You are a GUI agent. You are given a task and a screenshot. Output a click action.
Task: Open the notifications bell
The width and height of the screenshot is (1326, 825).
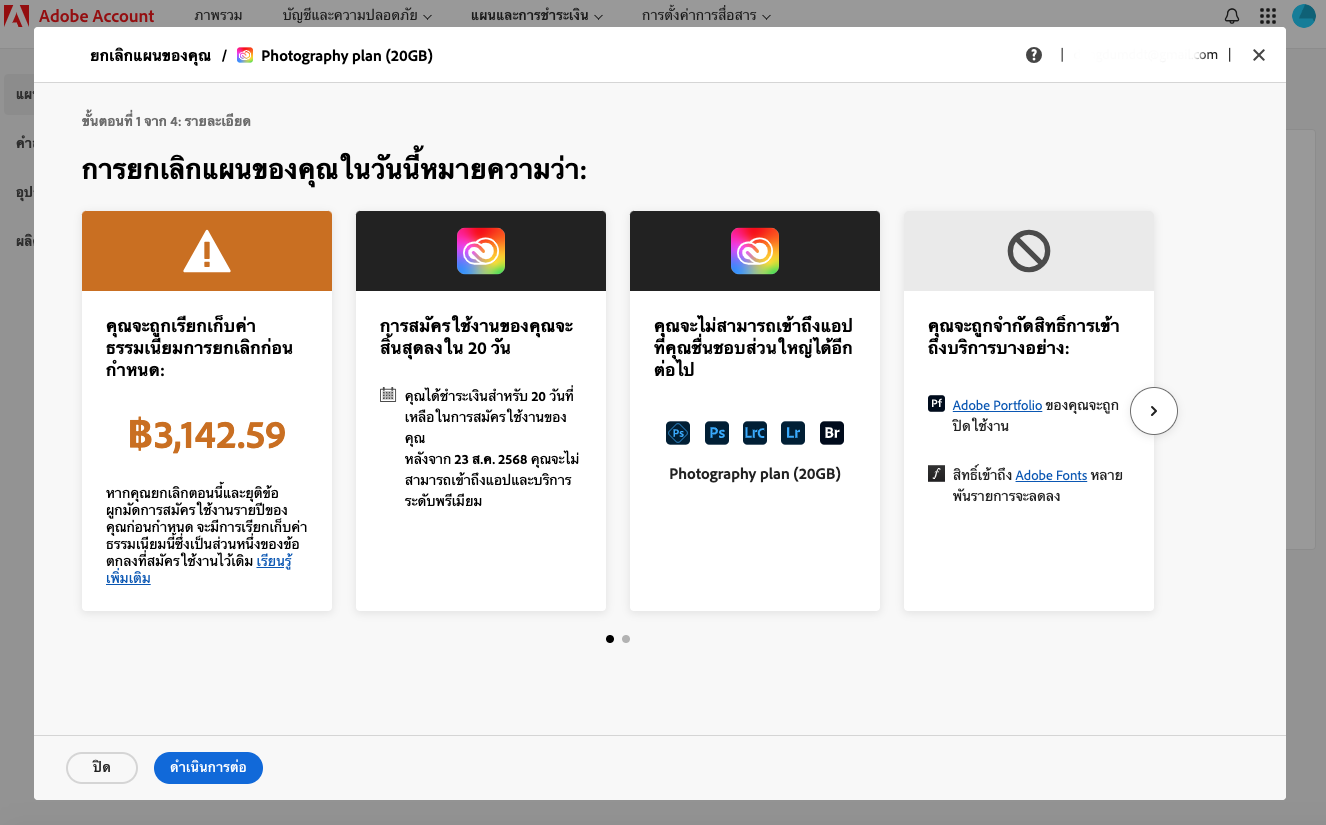coord(1232,16)
